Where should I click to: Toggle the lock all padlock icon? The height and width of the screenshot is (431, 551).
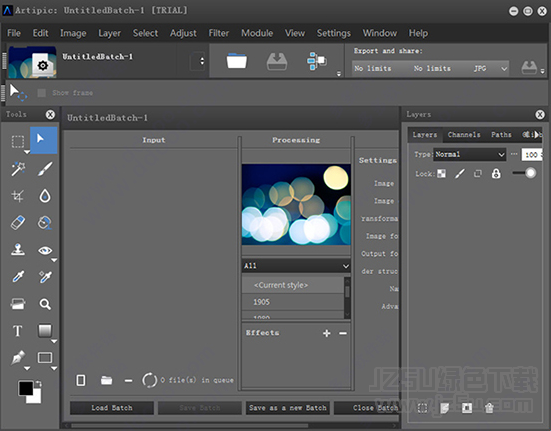point(496,174)
